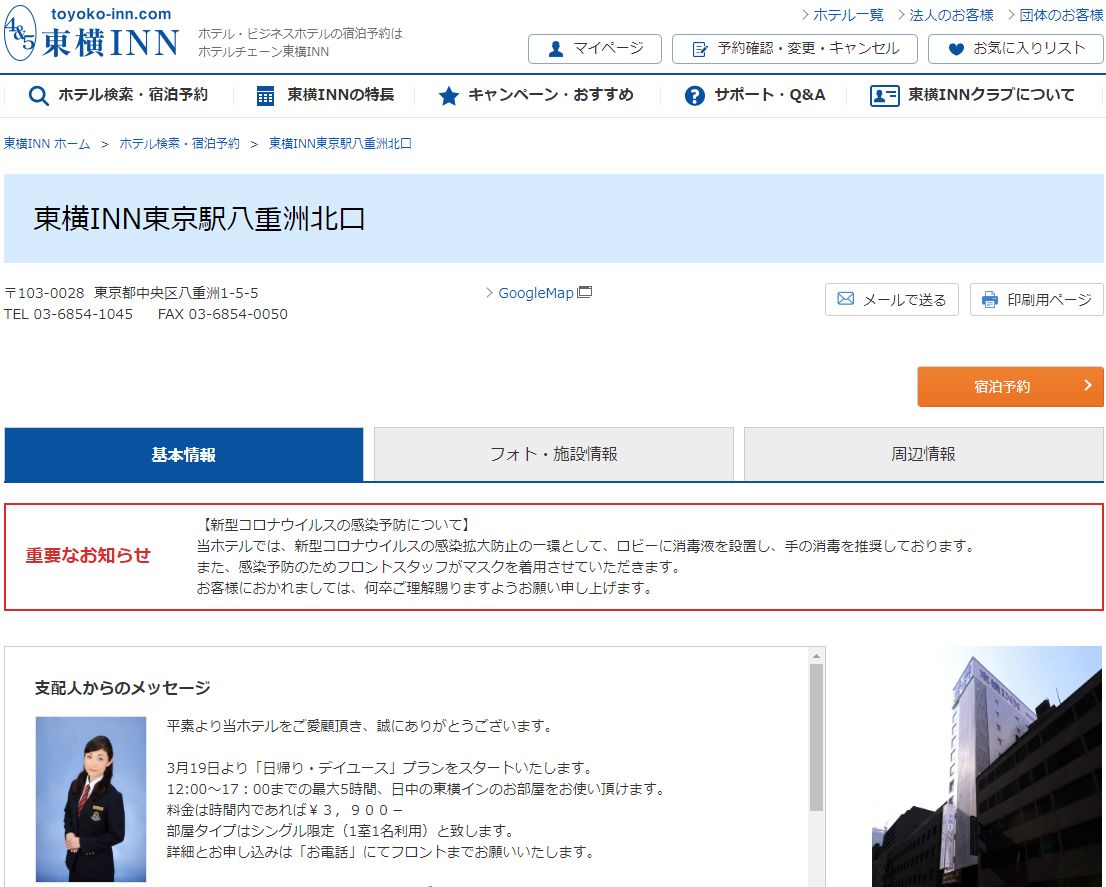Go to ホテル検索・宿泊予約 breadcrumb
Image resolution: width=1106 pixels, height=887 pixels.
[179, 144]
